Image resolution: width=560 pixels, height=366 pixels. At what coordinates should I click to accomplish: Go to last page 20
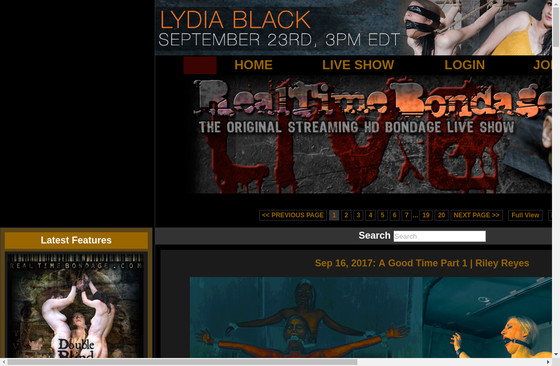[441, 215]
